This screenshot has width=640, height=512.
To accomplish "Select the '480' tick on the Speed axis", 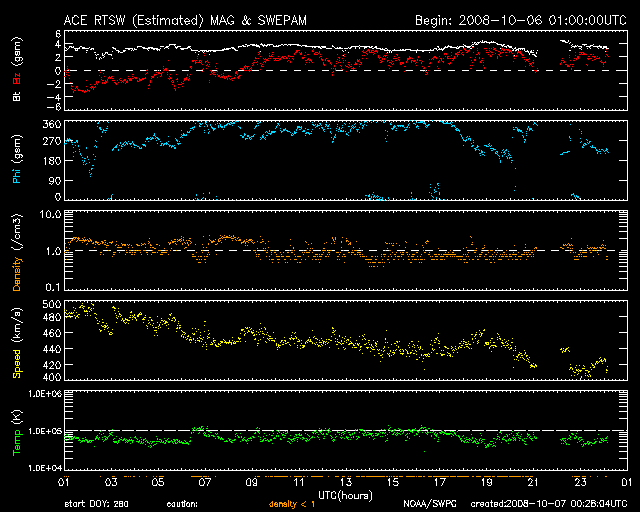I will pyautogui.click(x=52, y=317).
